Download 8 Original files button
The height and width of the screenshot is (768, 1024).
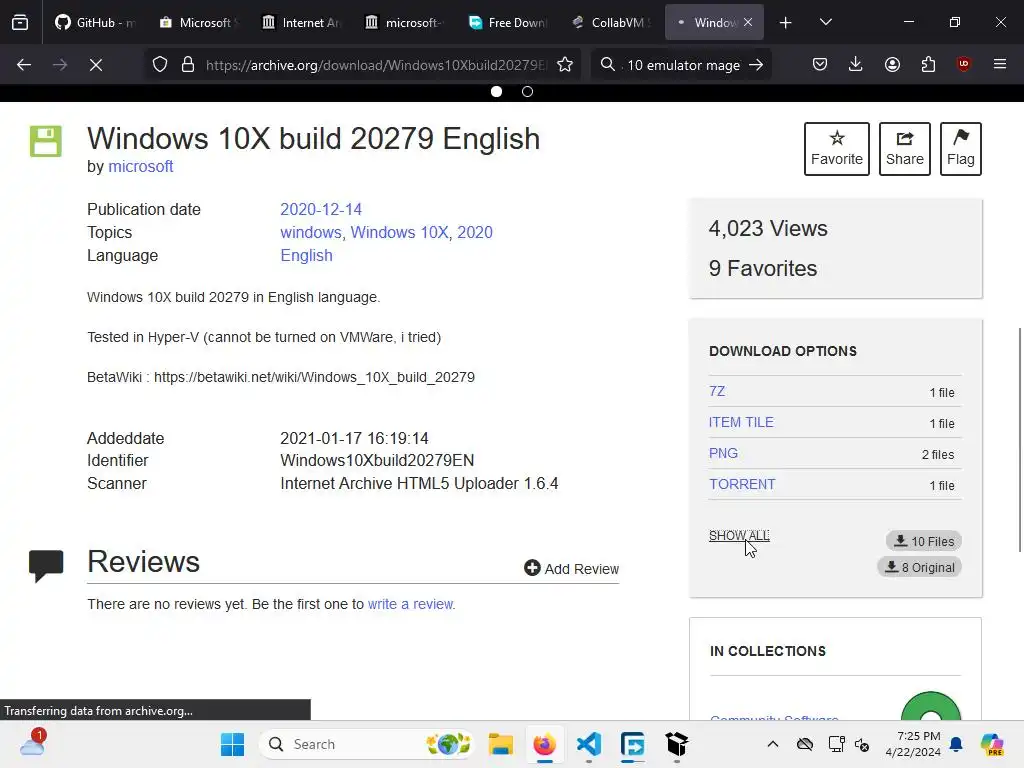919,568
